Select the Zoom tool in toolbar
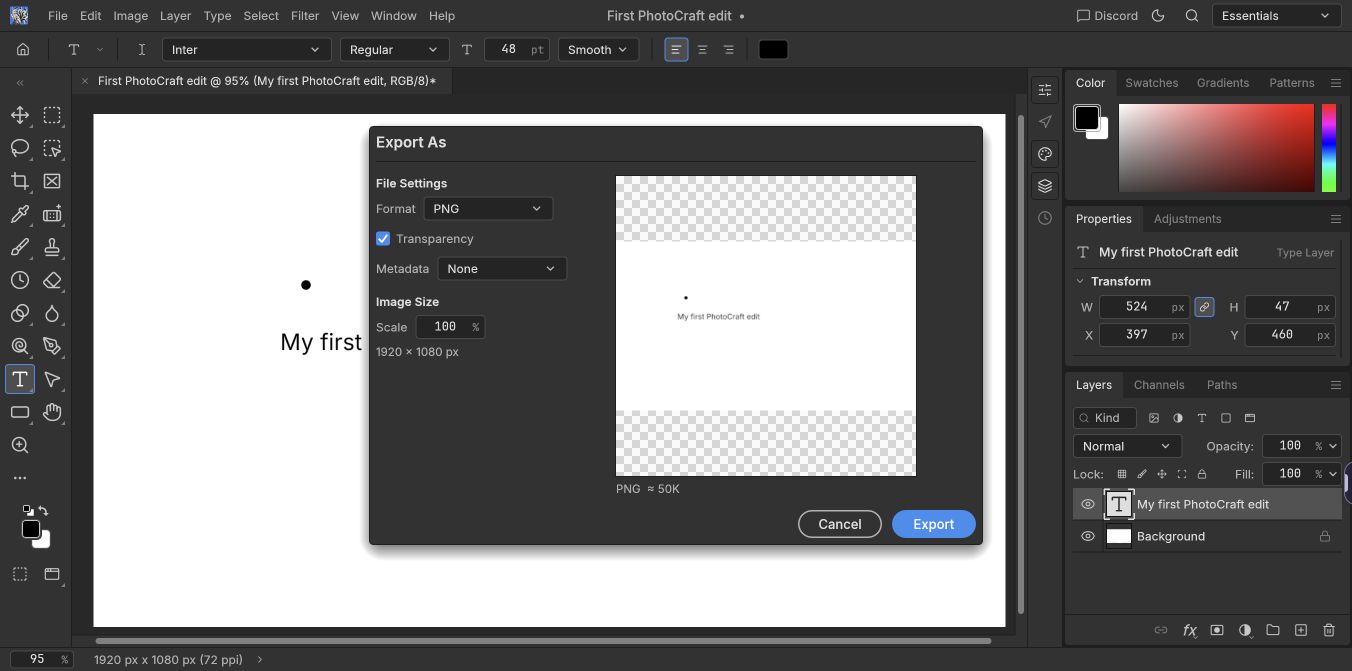 click(20, 445)
